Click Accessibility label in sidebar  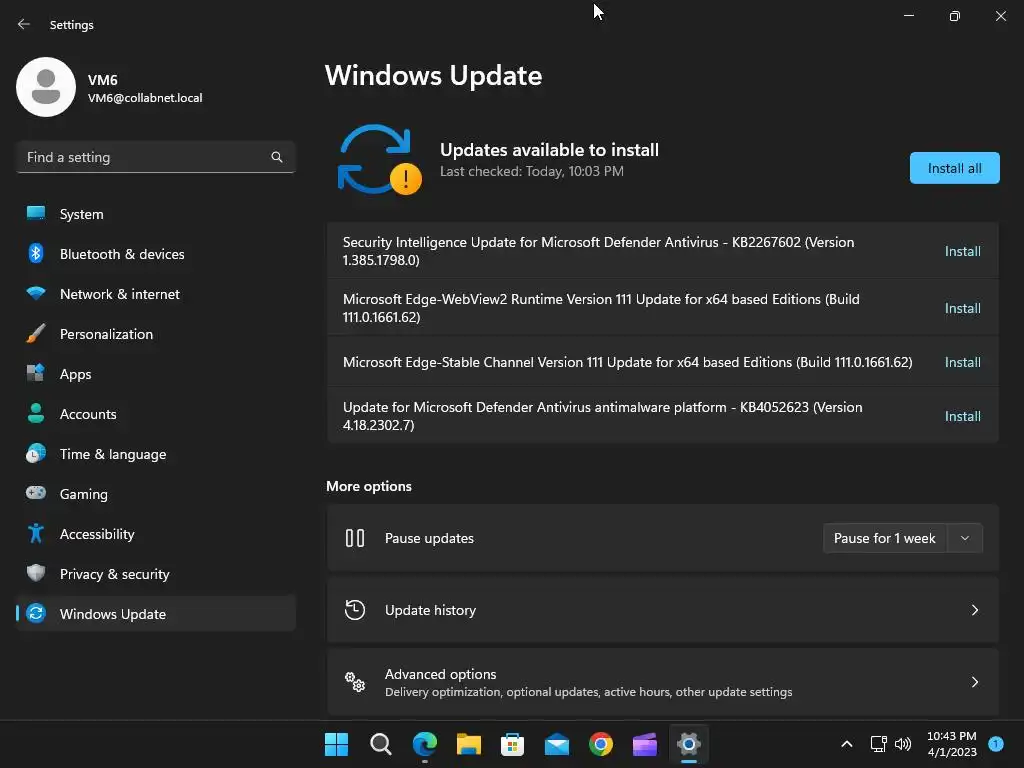97,534
